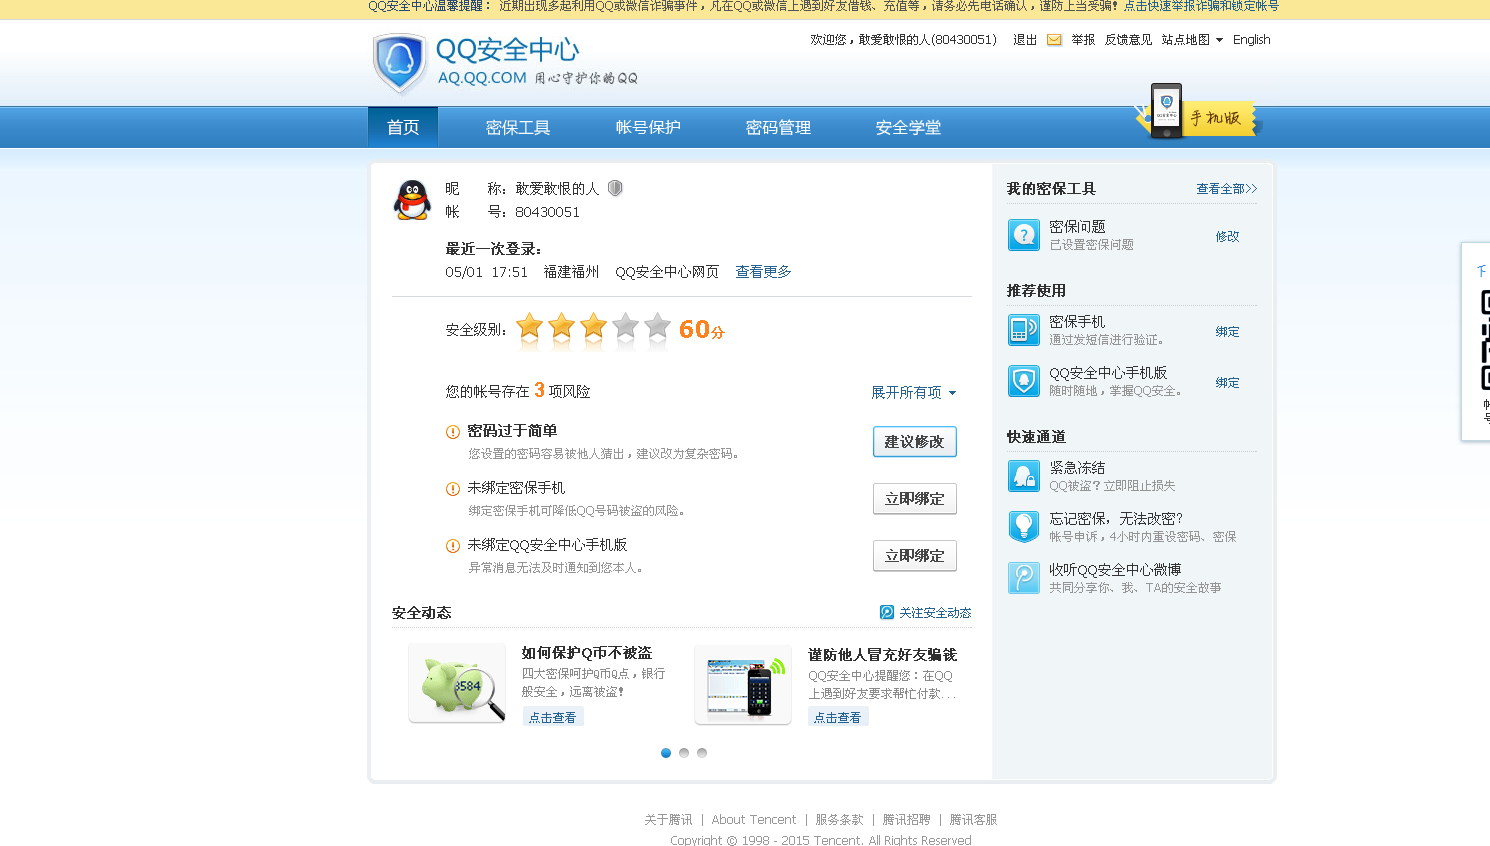The width and height of the screenshot is (1490, 846).
Task: Click the 建议修改 button
Action: pyautogui.click(x=915, y=441)
